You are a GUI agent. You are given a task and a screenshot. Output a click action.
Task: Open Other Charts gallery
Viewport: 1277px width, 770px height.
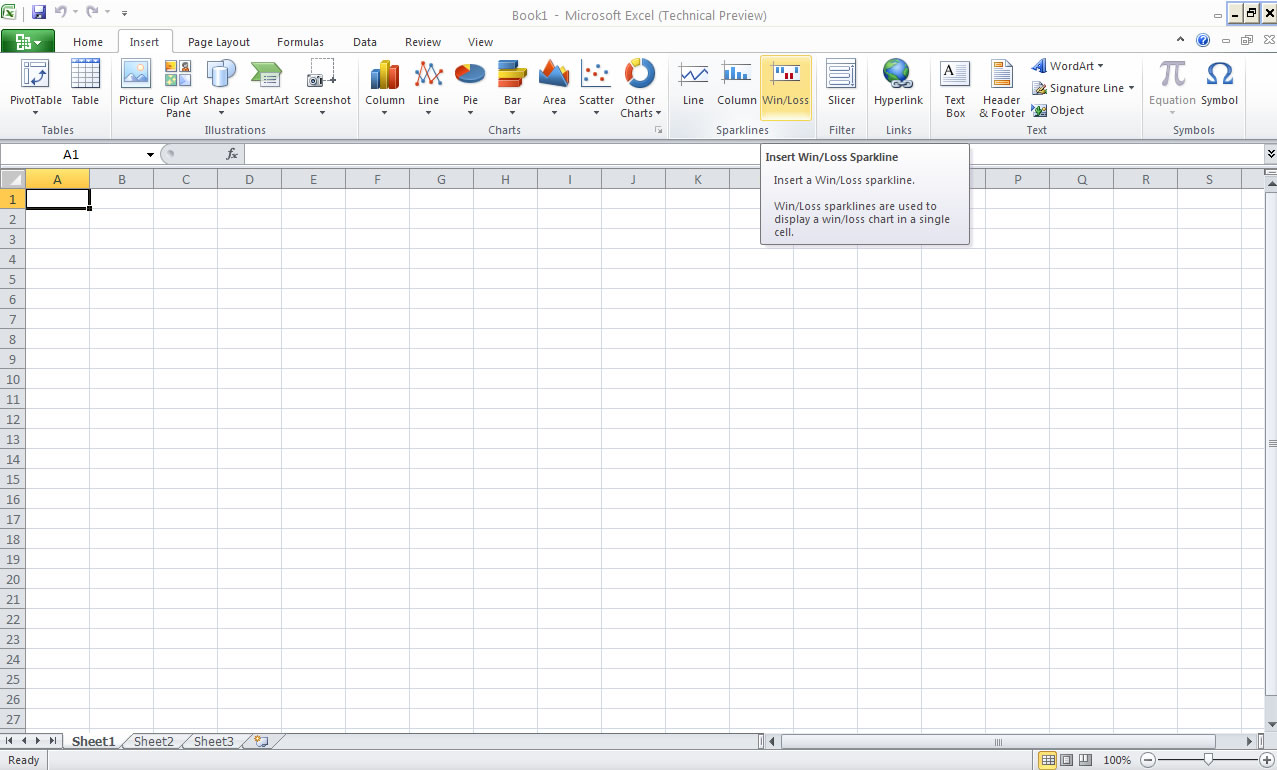click(640, 88)
